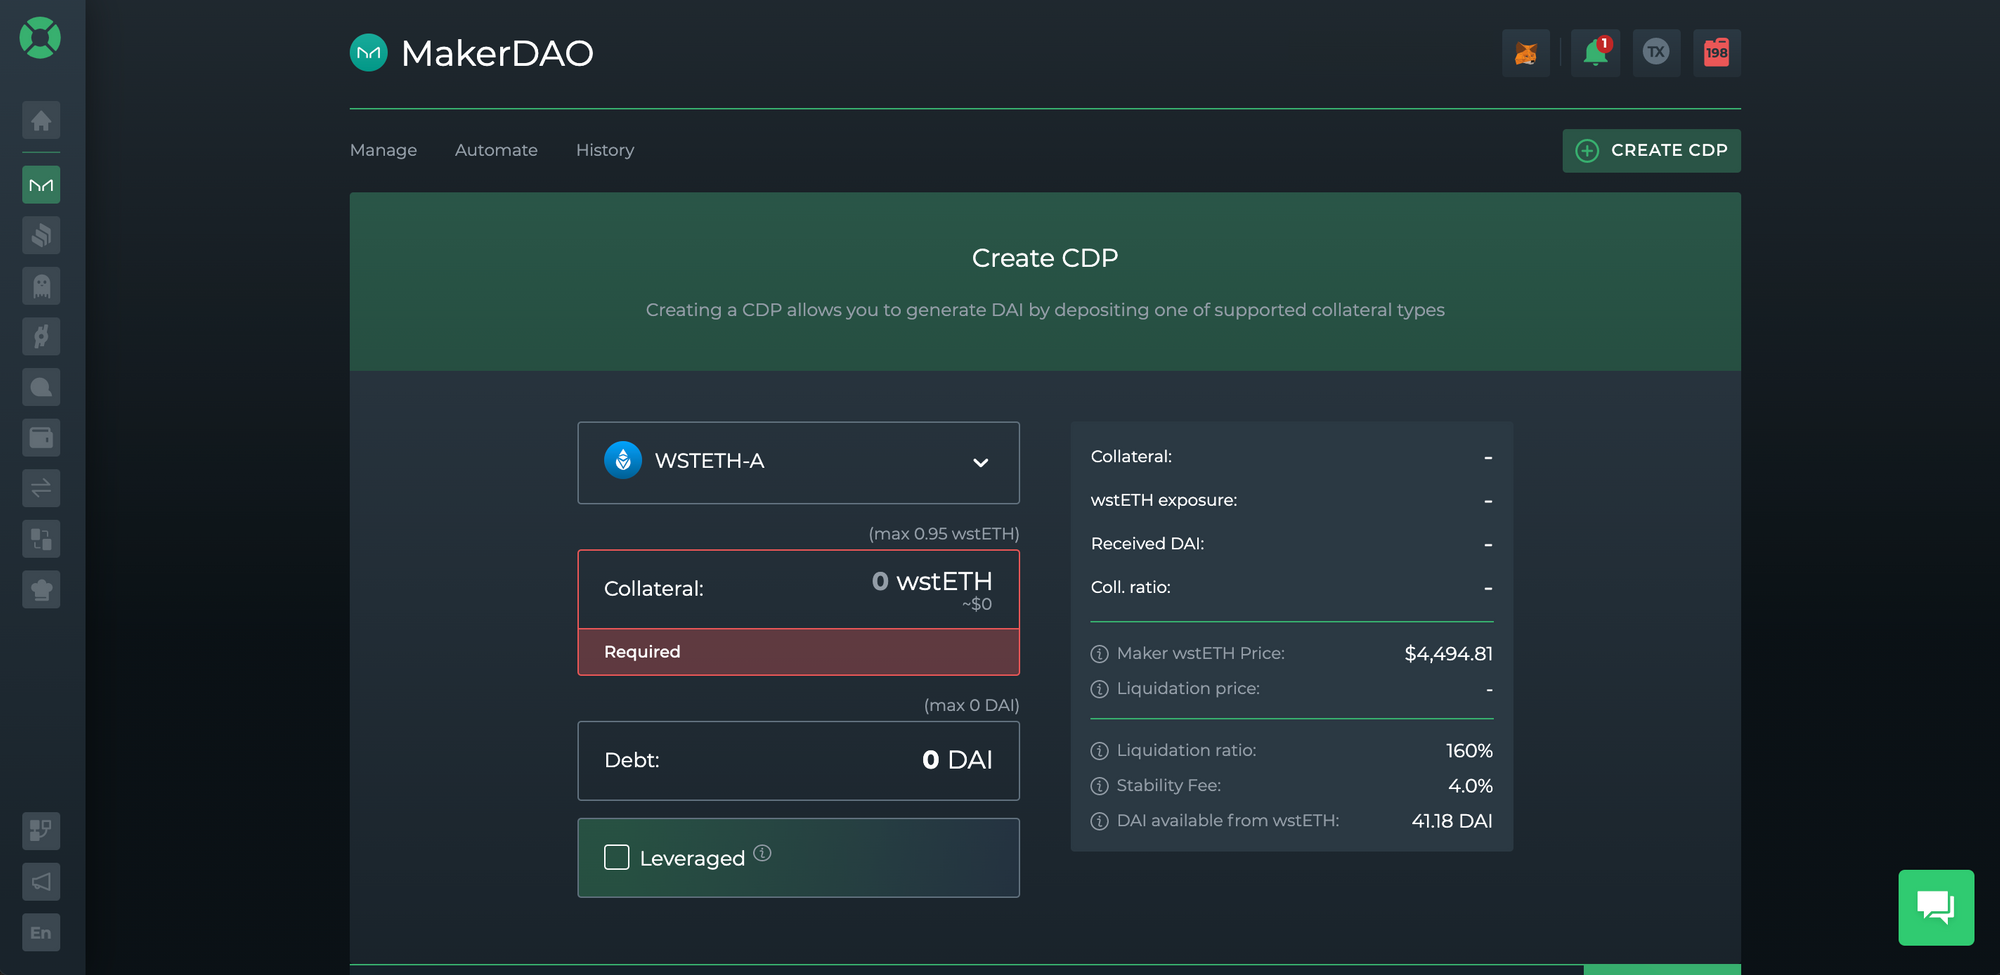
Task: Open the live chat widget
Action: pyautogui.click(x=1936, y=907)
